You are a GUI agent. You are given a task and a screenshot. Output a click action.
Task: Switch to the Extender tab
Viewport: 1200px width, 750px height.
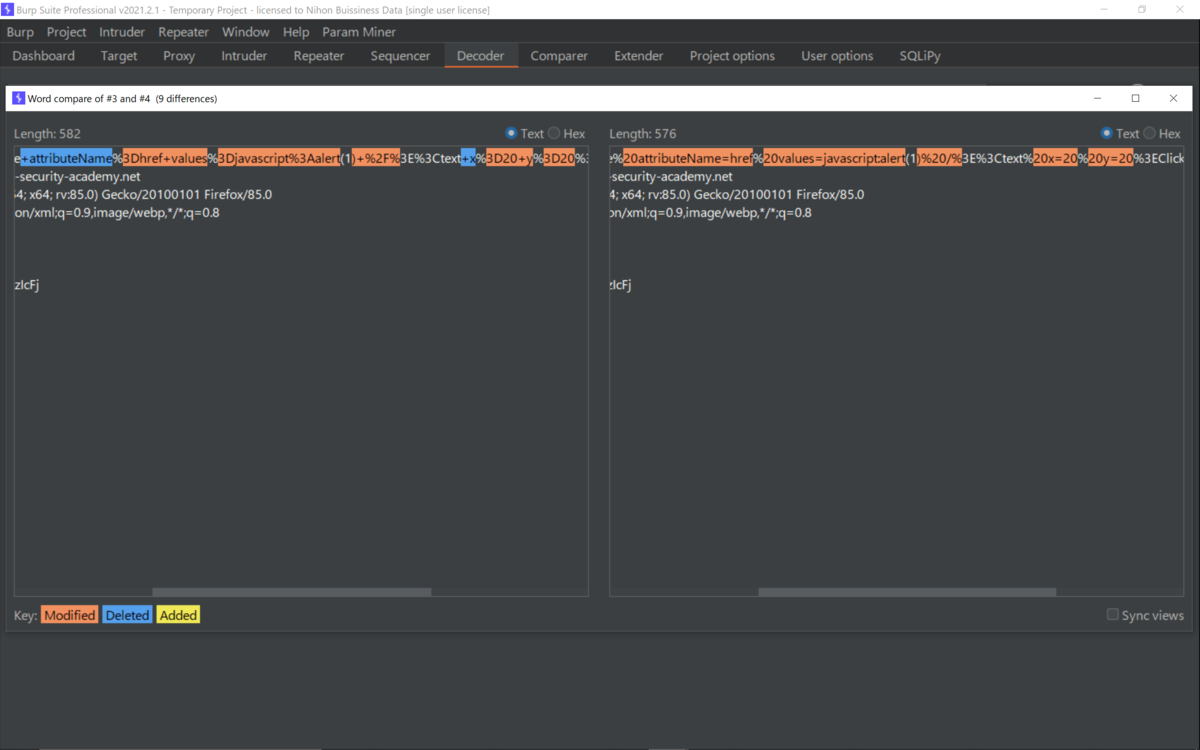click(639, 56)
